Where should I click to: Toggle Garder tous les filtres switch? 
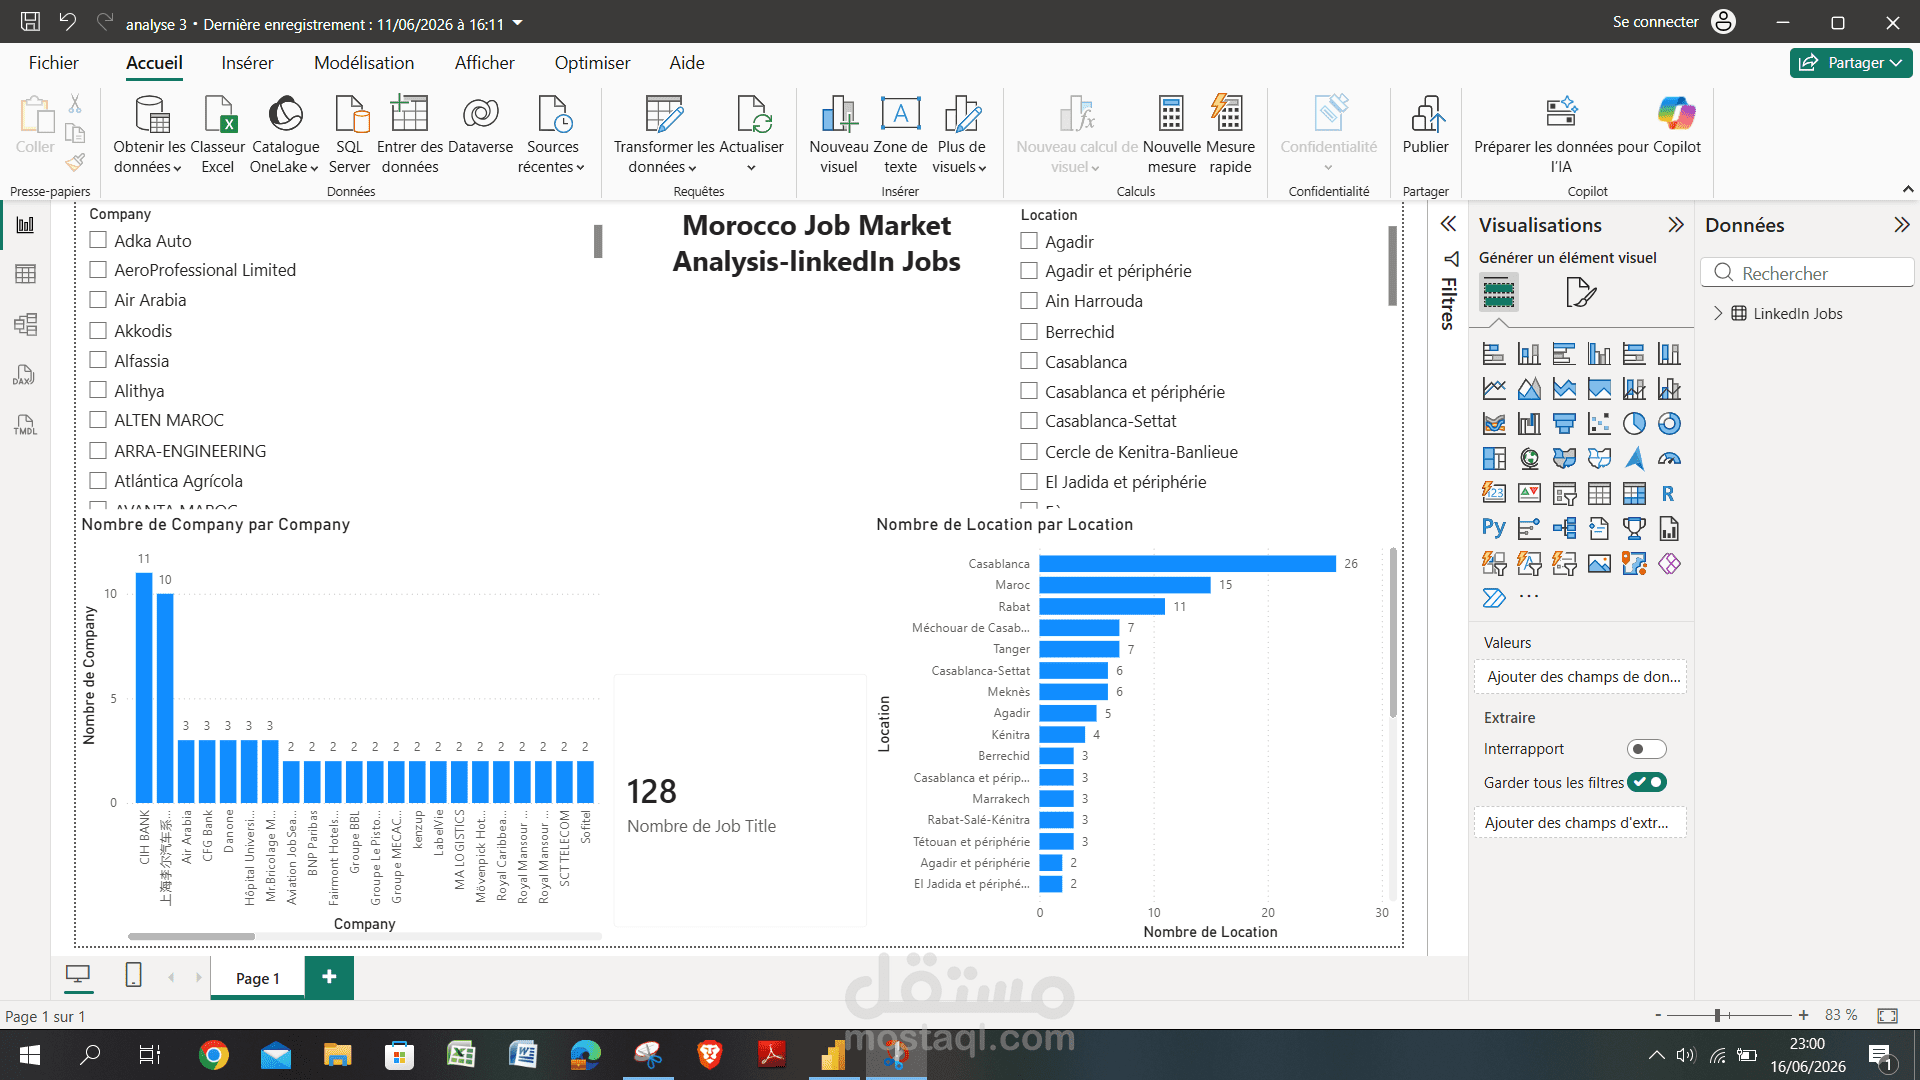[x=1646, y=782]
